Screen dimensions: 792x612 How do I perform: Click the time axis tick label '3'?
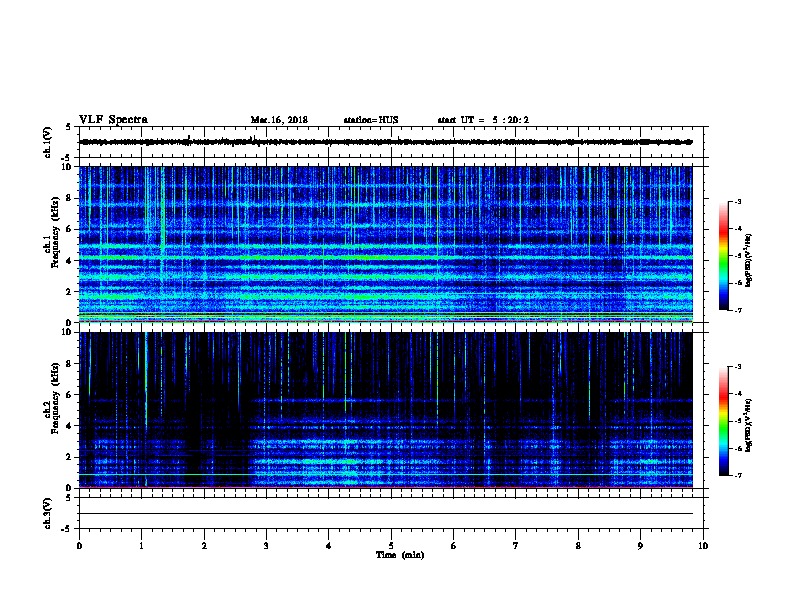coord(266,546)
